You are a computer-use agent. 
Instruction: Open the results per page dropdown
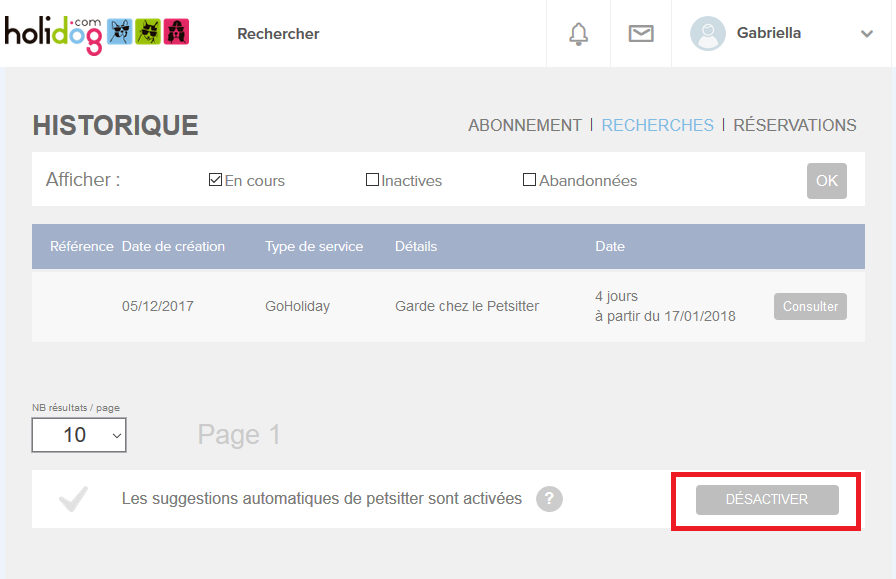pyautogui.click(x=79, y=435)
